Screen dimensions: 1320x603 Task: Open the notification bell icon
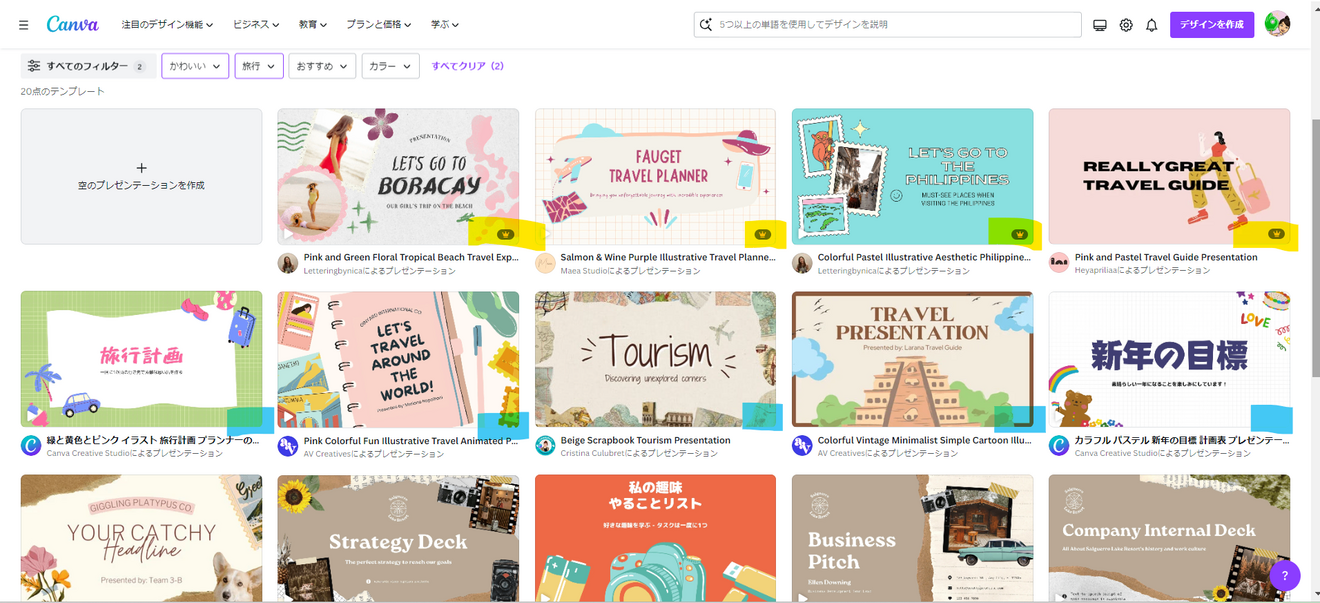1152,24
